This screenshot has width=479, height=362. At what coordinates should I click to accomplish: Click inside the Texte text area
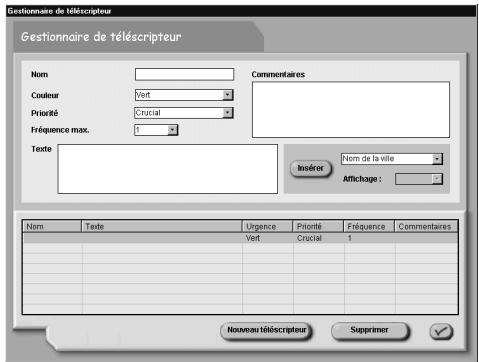click(168, 169)
